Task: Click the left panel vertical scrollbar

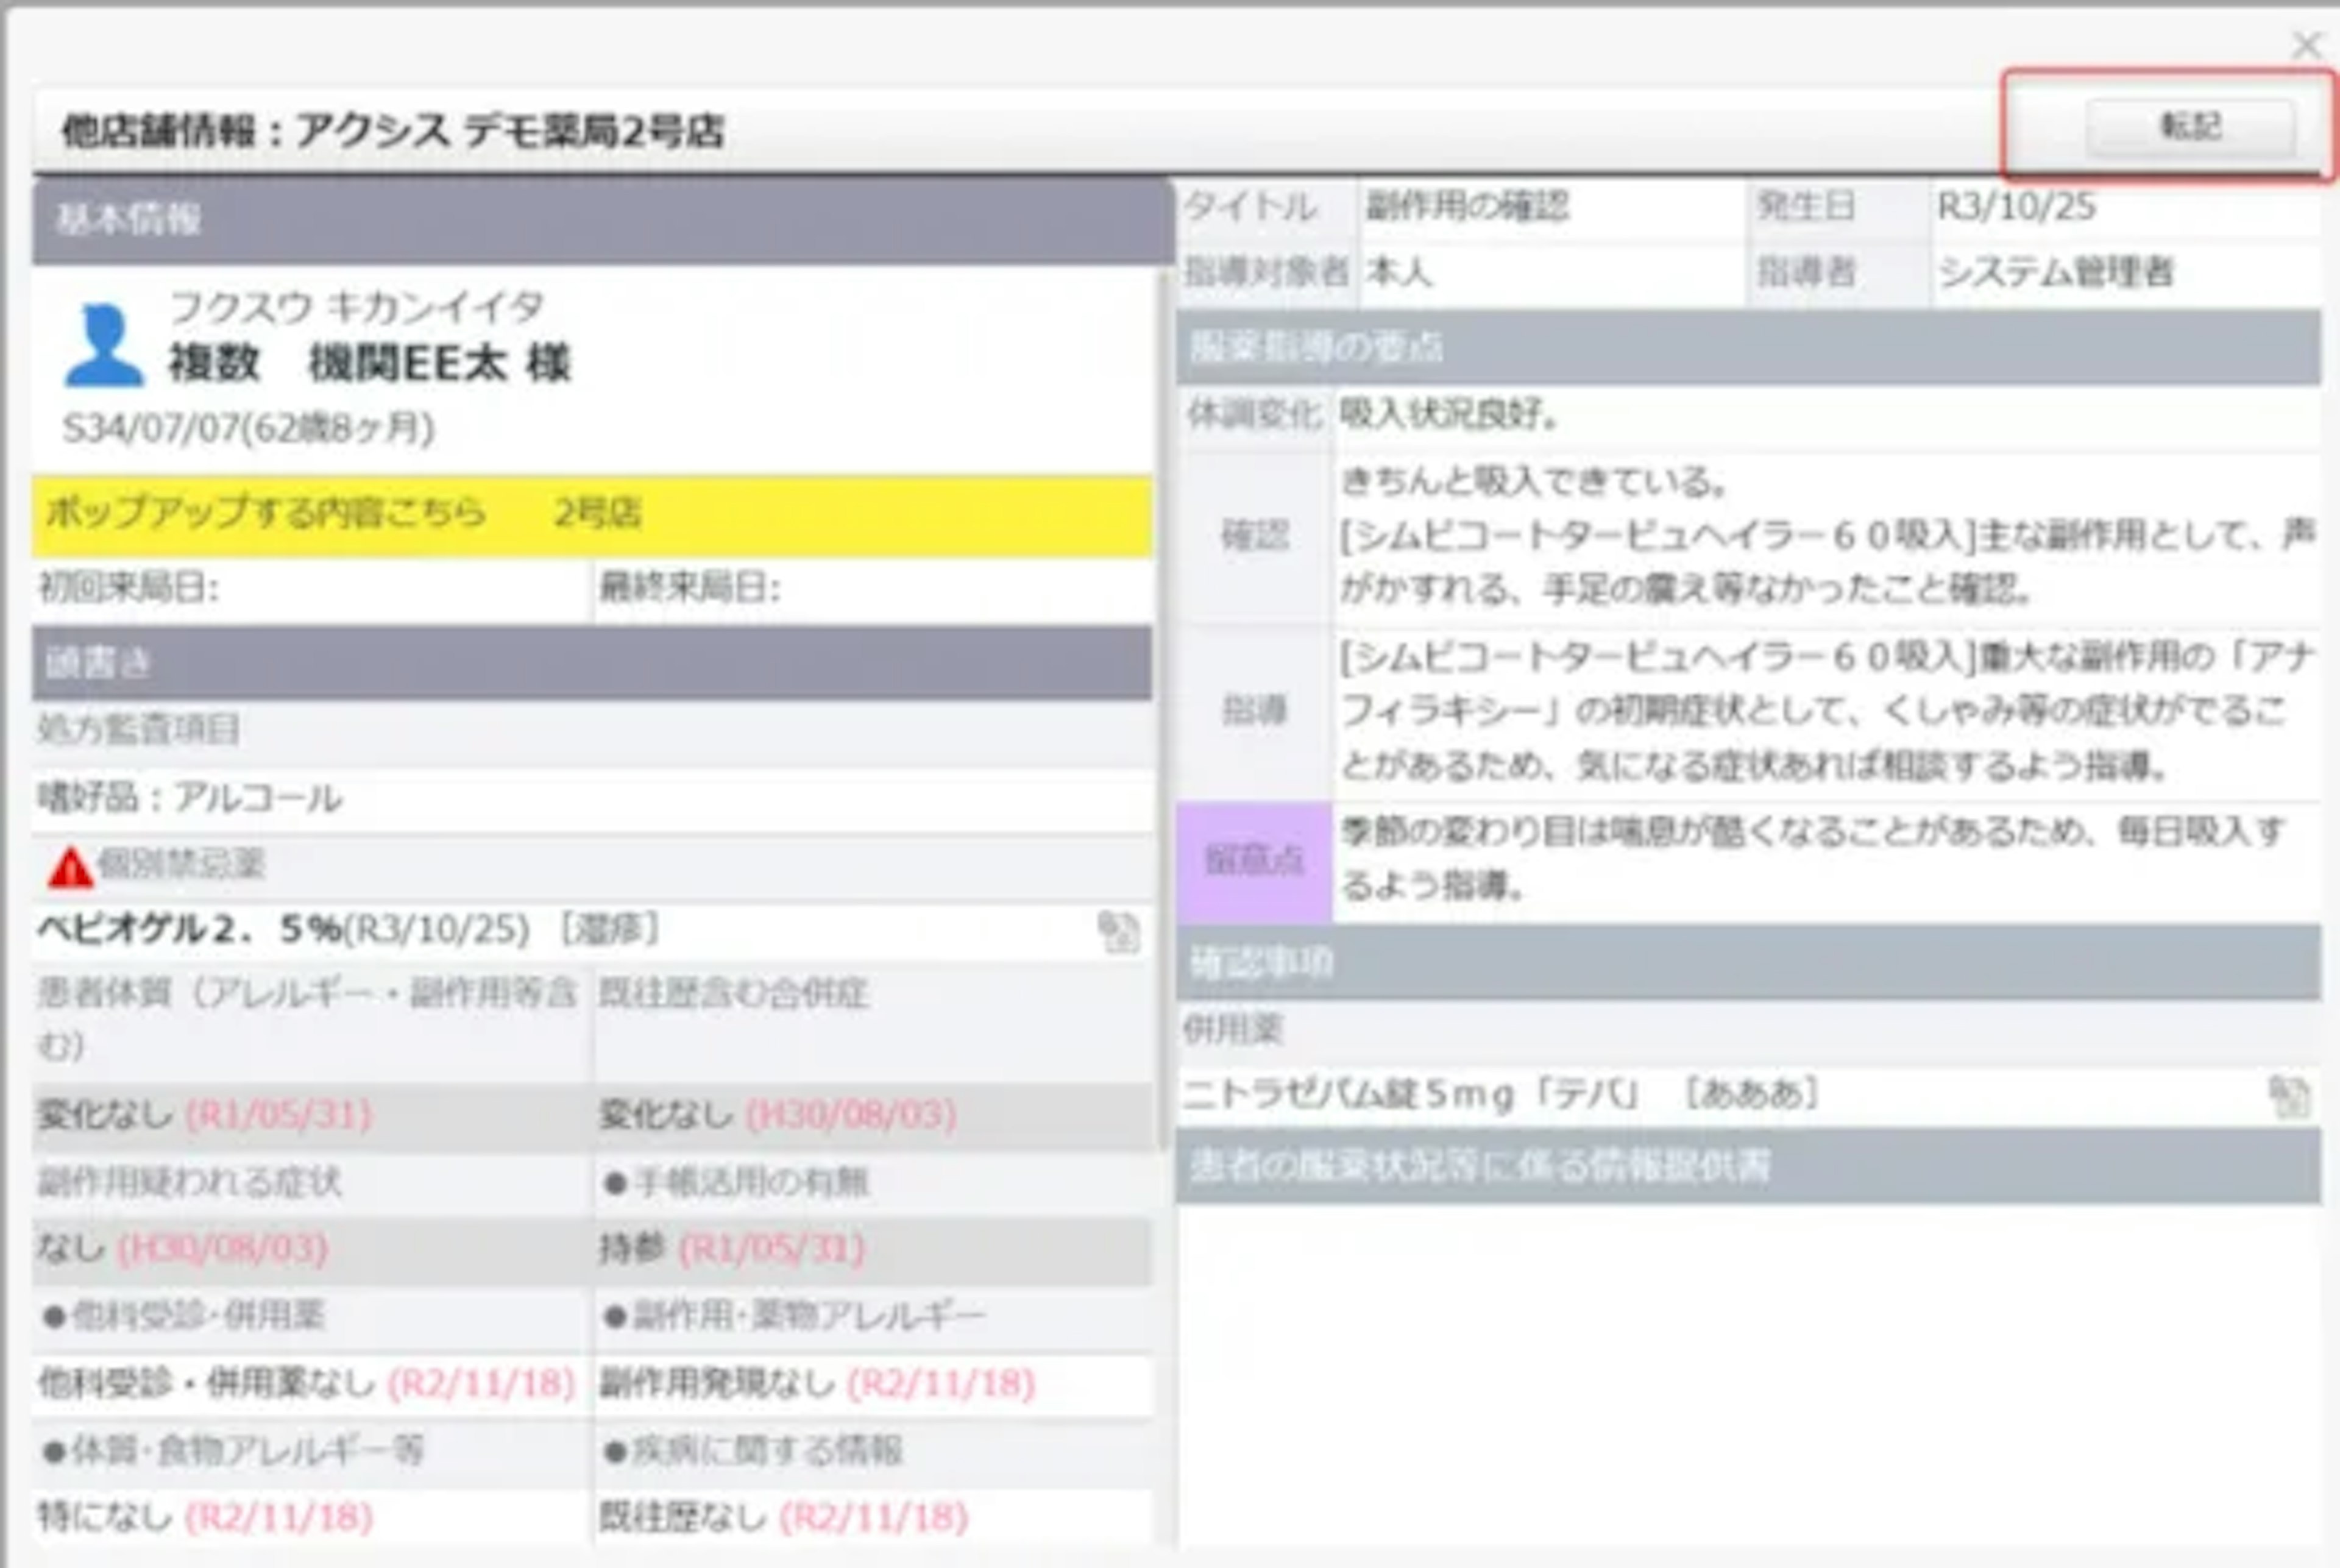Action: (1163, 700)
